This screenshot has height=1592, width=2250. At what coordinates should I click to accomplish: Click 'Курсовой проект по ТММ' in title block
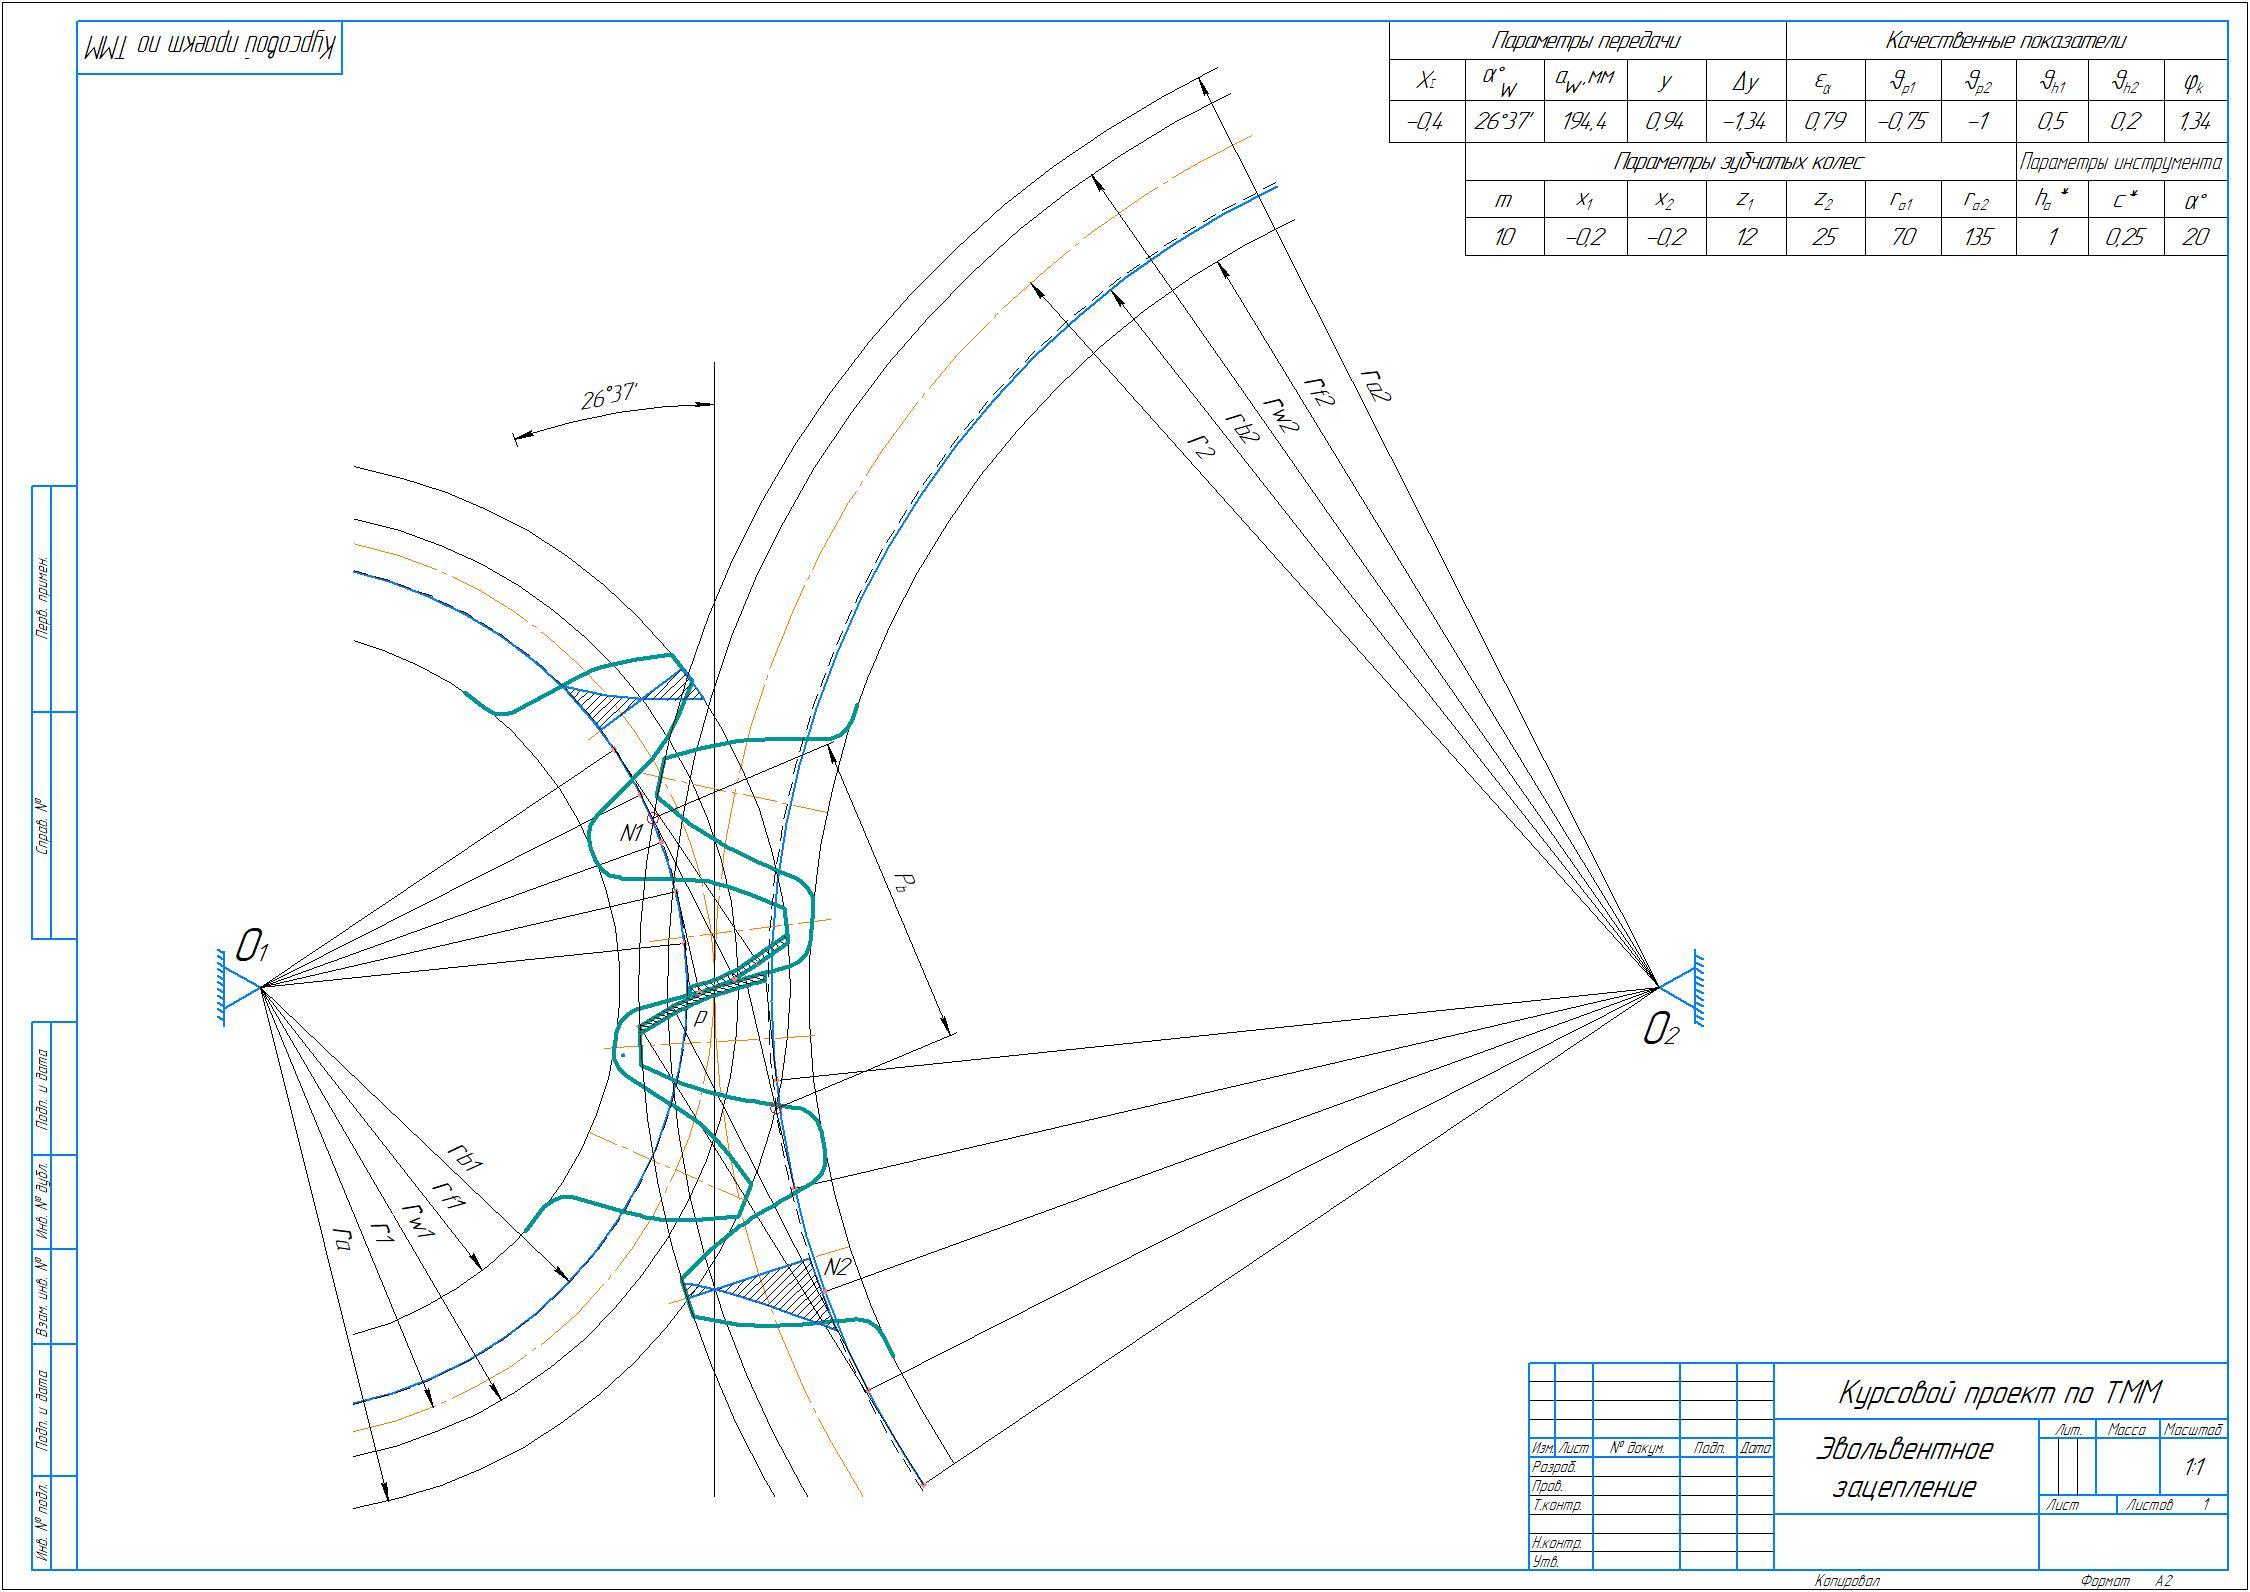tap(2000, 1392)
